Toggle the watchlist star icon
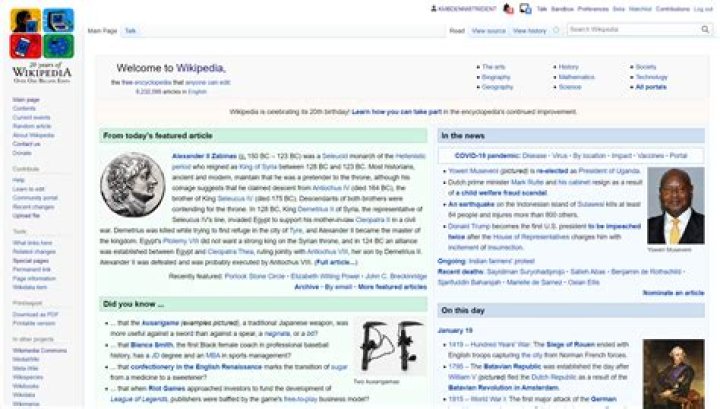Image resolution: width=720 pixels, height=409 pixels. coord(556,30)
